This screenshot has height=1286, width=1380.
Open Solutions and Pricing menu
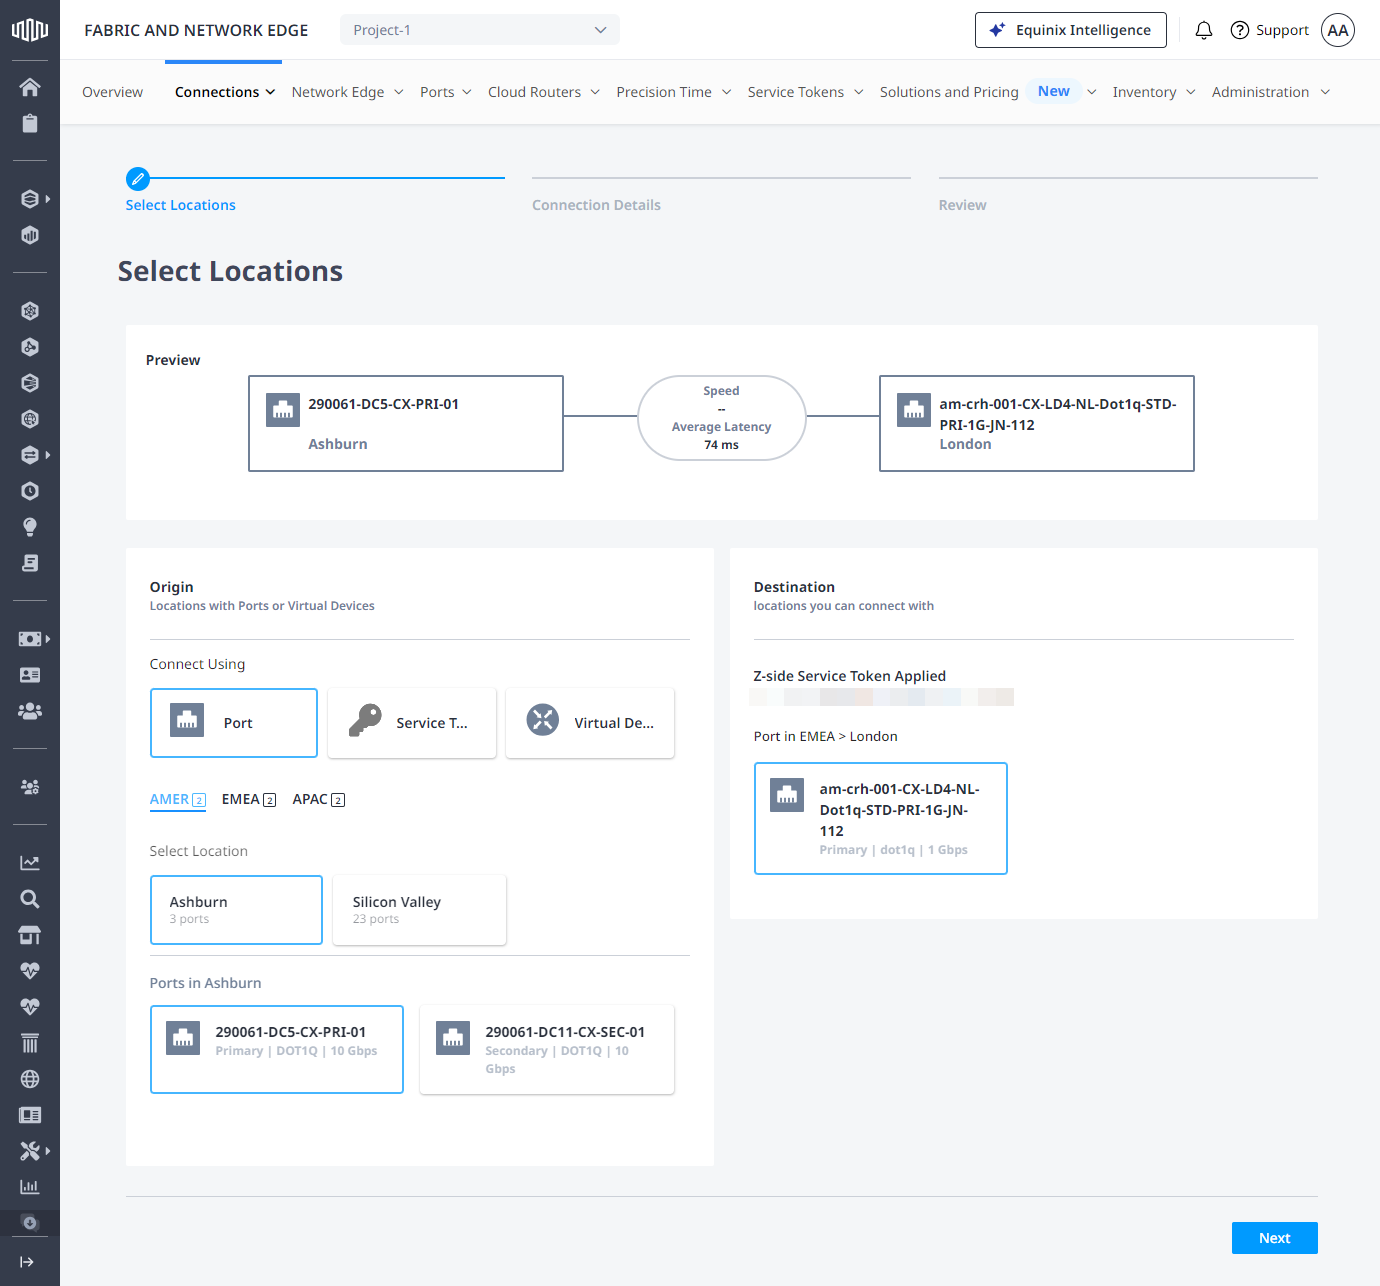pos(988,92)
